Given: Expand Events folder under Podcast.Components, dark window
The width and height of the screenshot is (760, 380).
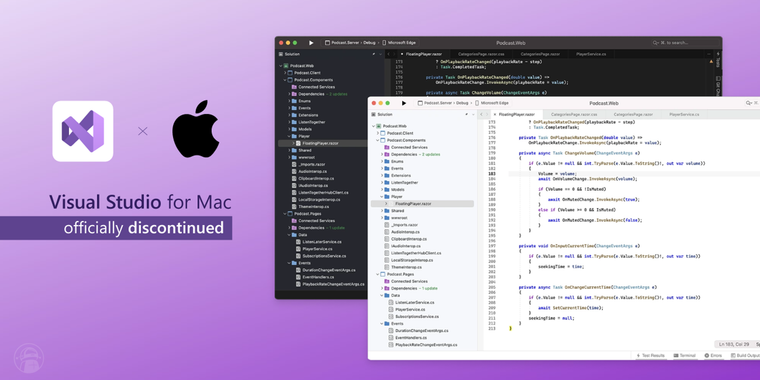Looking at the screenshot, I should click(289, 108).
